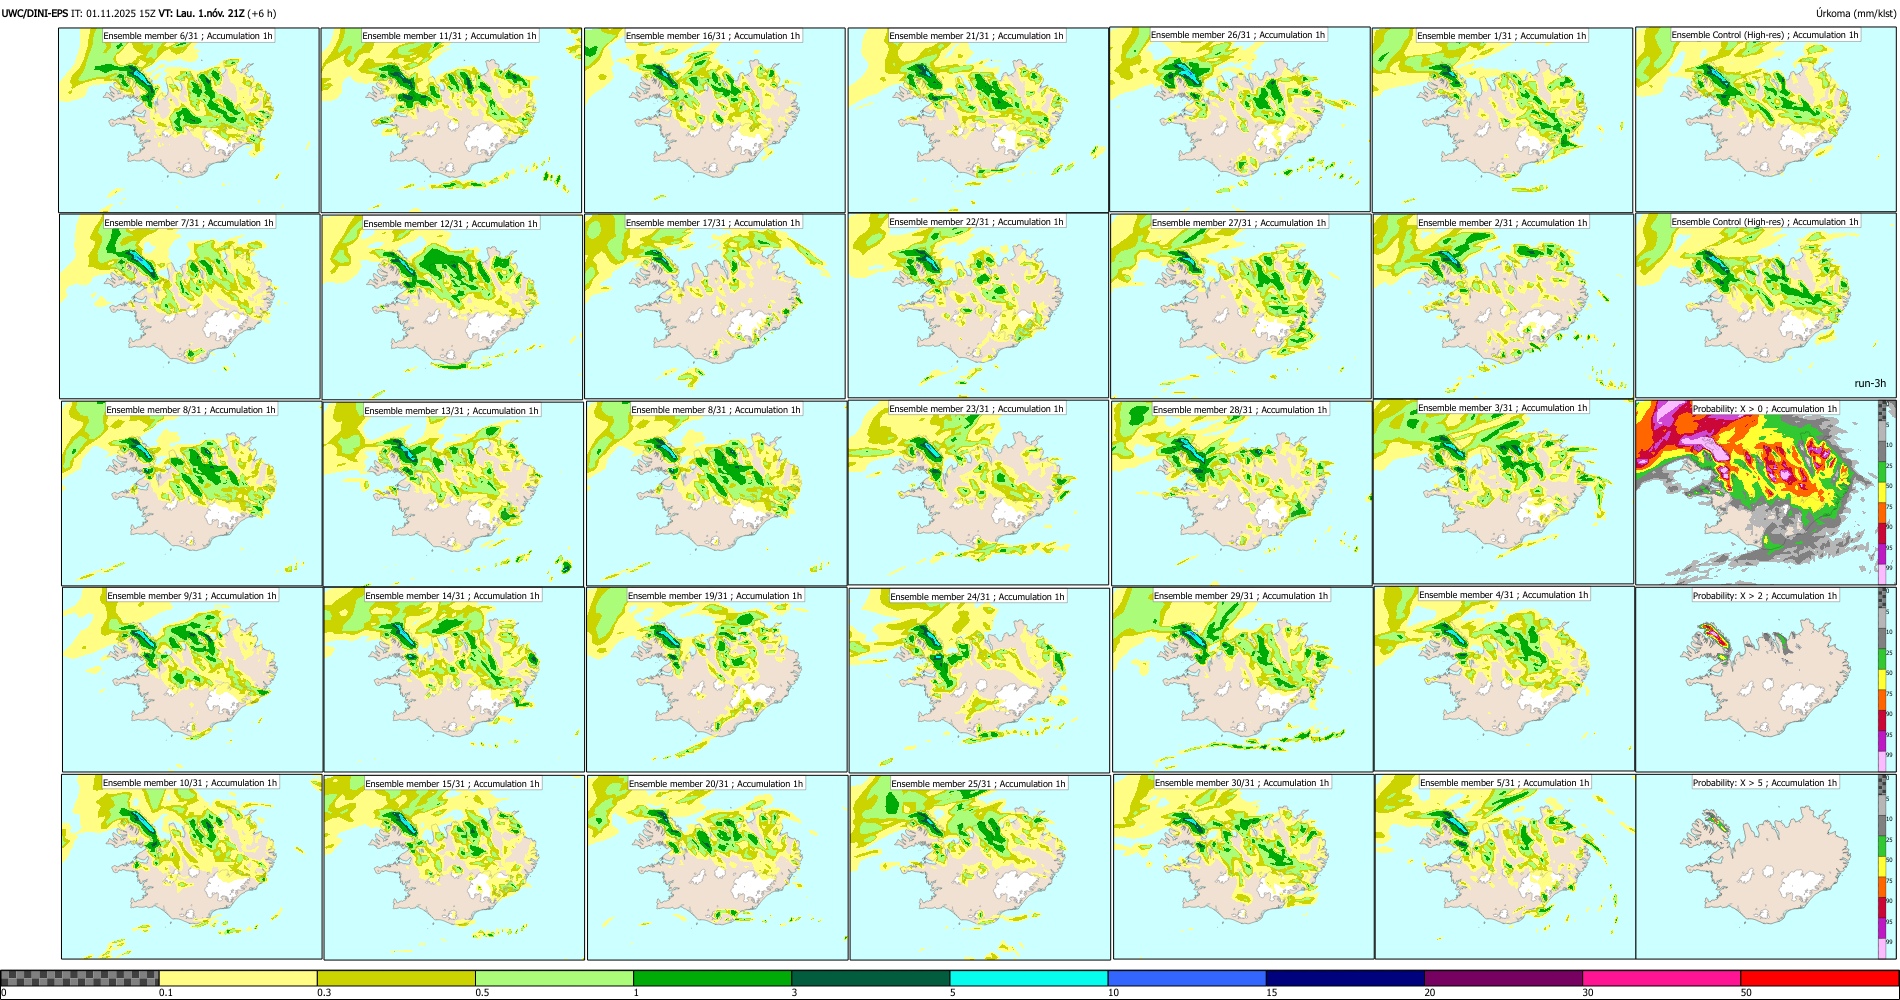View the Ensemble member 27/31 map
Image resolution: width=1900 pixels, height=1000 pixels.
coord(1240,306)
